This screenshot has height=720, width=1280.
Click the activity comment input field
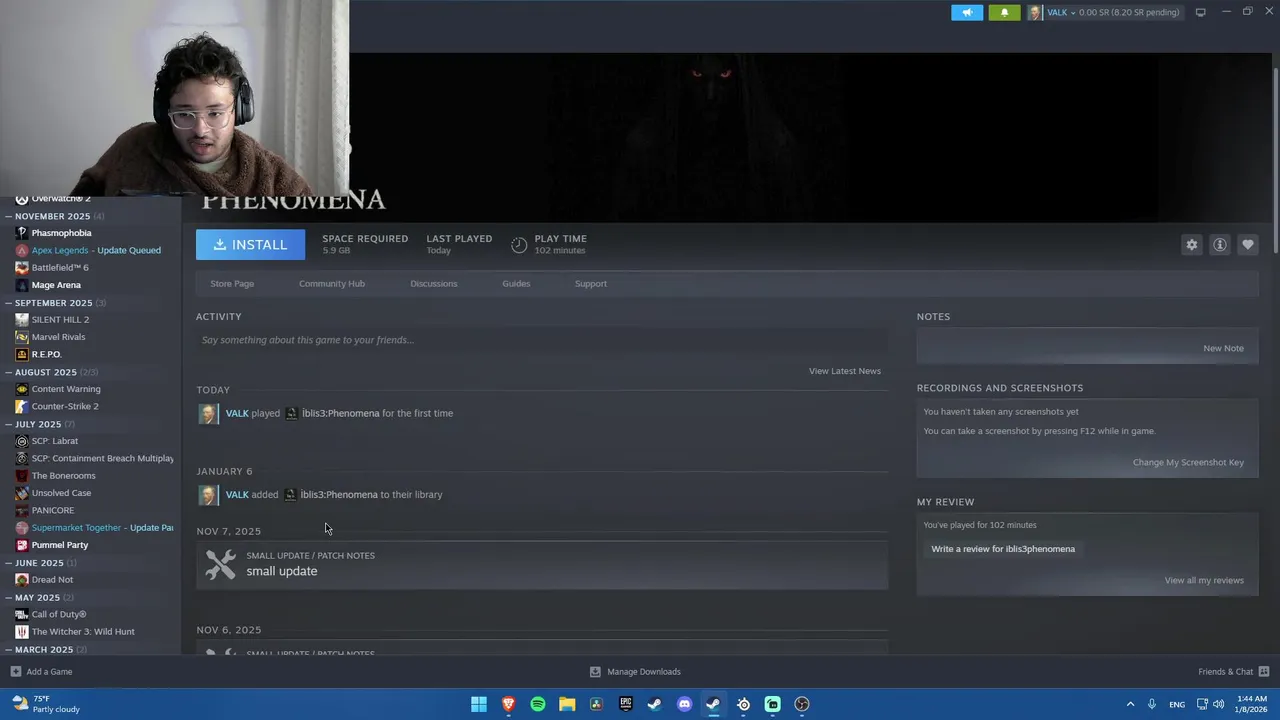541,340
